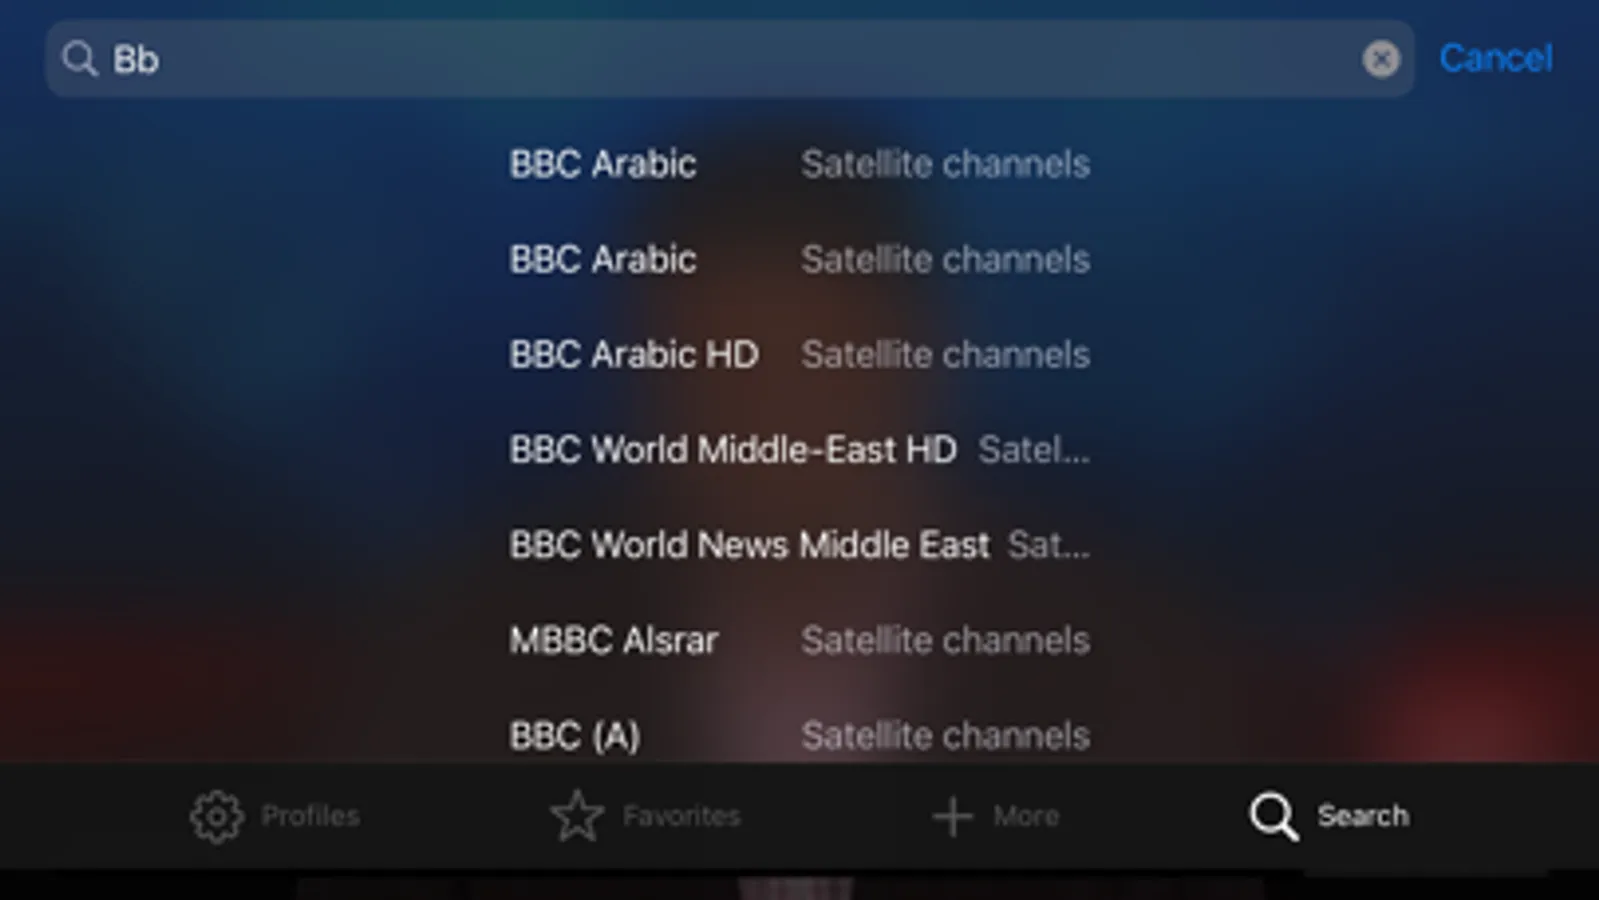Open the Favorites star icon
1599x900 pixels.
(577, 815)
